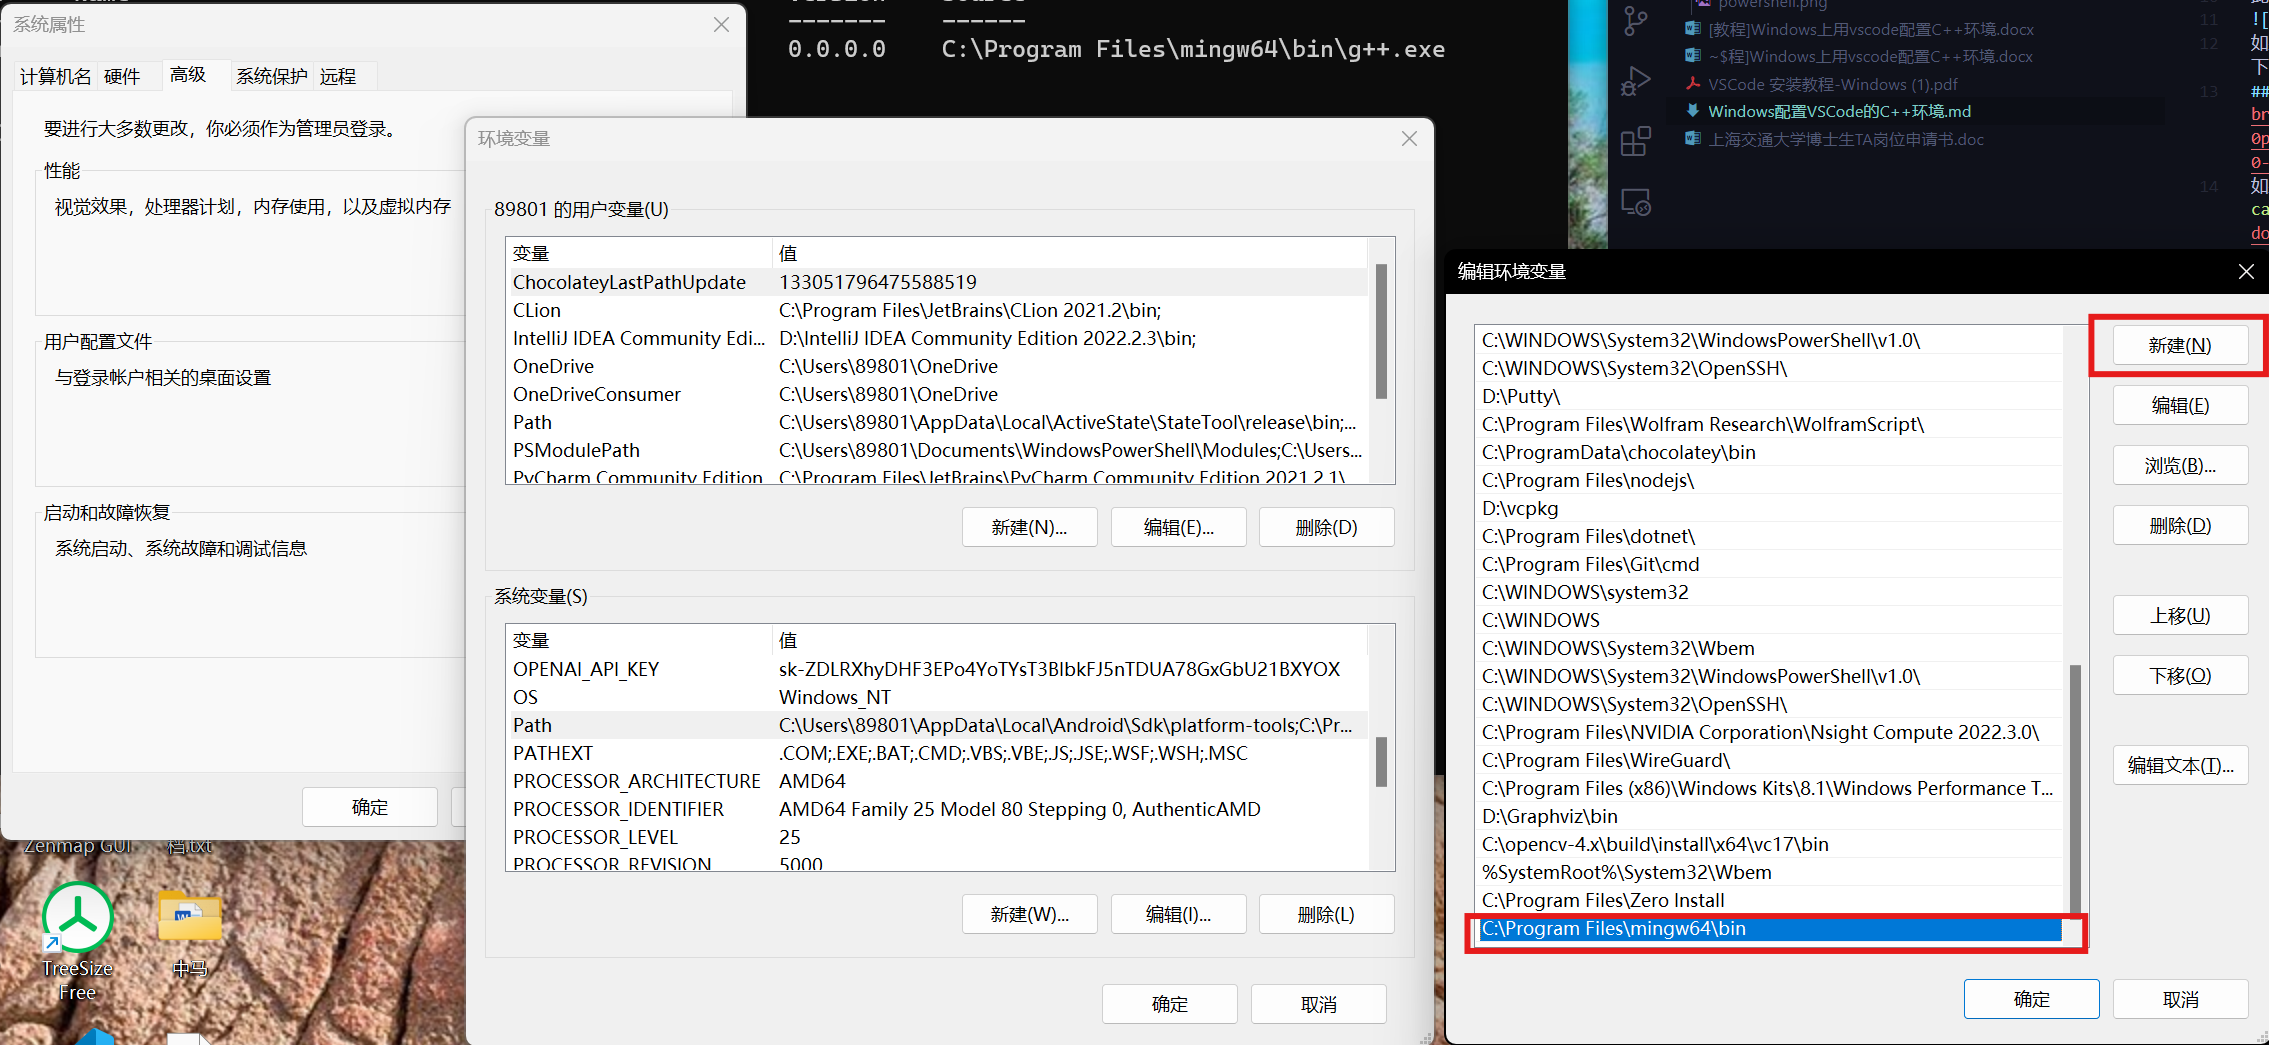This screenshot has width=2269, height=1045.
Task: Open Source Control view in VS Code
Action: point(1636,21)
